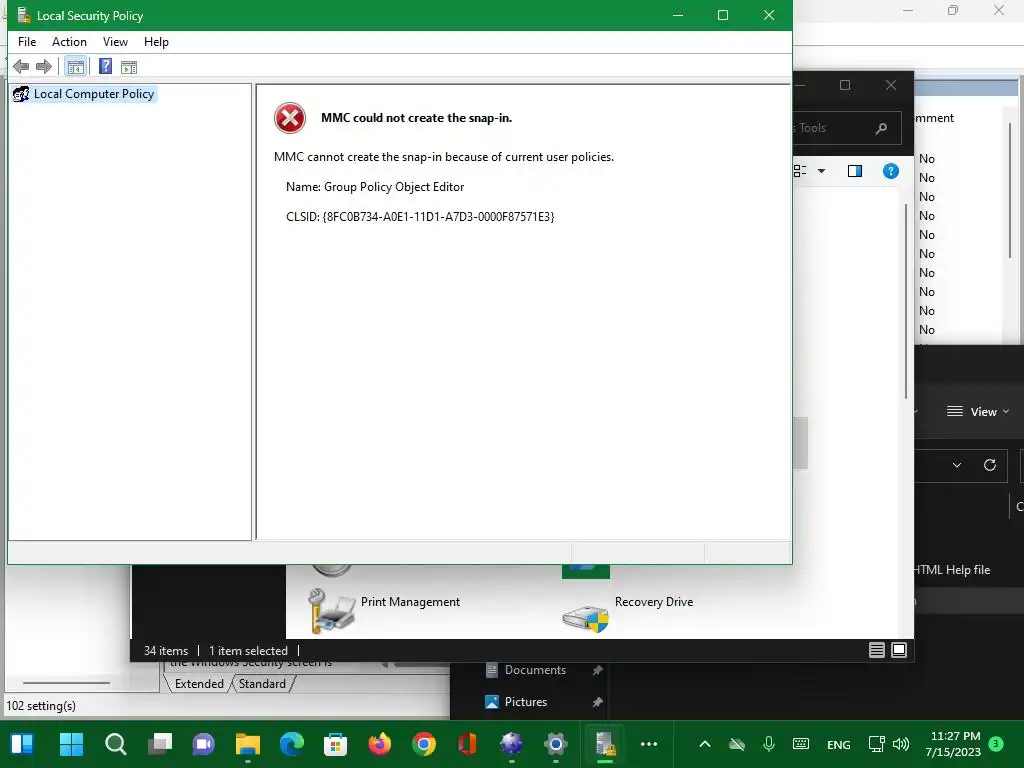Open the Windows Start button
The height and width of the screenshot is (768, 1024).
pyautogui.click(x=71, y=744)
